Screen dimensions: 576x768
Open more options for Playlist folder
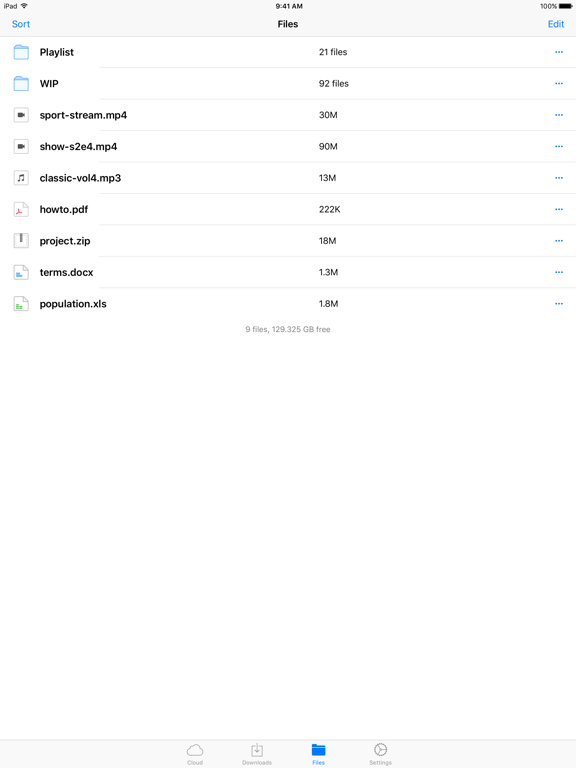coord(559,52)
